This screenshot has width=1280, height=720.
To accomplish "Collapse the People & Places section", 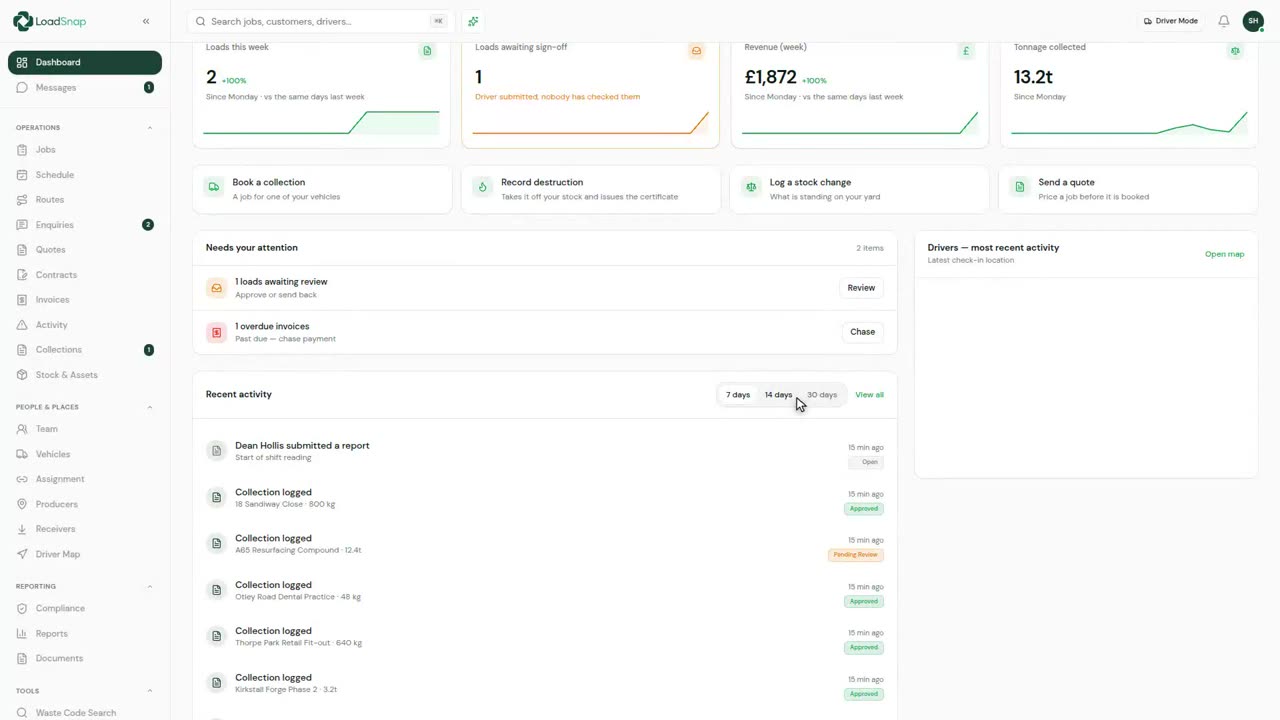I will click(150, 407).
